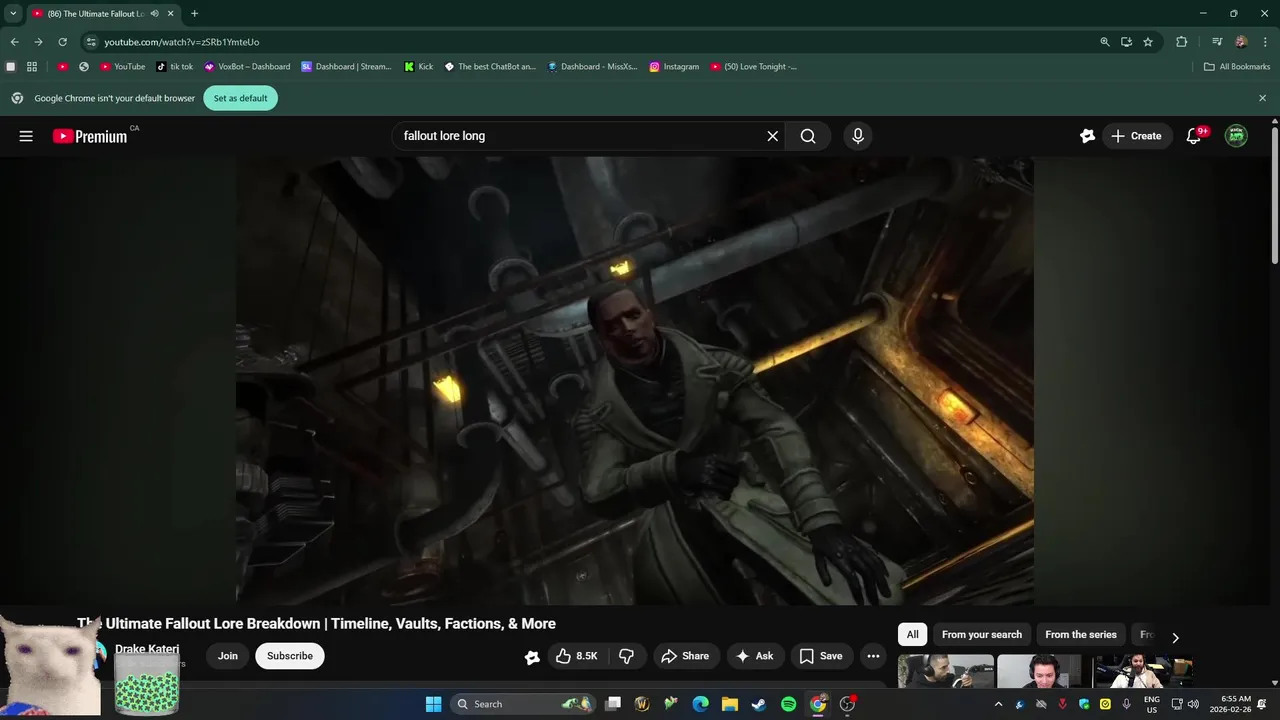Image resolution: width=1280 pixels, height=720 pixels.
Task: Open the All Bookmarks folder
Action: 1237,67
